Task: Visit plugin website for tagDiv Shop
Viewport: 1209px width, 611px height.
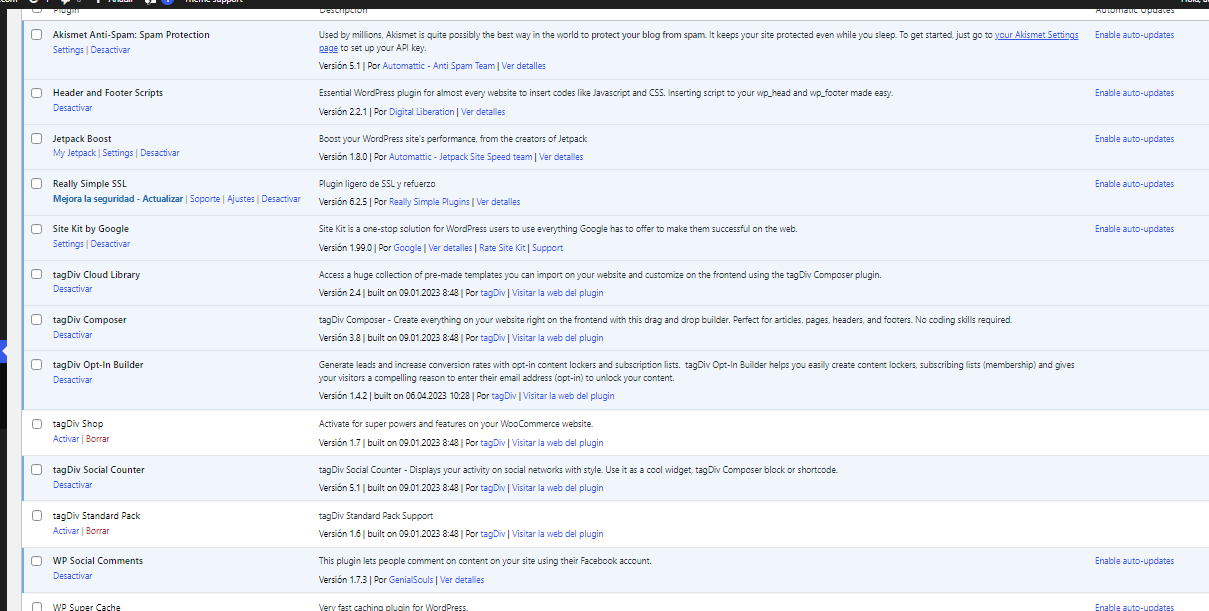Action: pos(557,443)
